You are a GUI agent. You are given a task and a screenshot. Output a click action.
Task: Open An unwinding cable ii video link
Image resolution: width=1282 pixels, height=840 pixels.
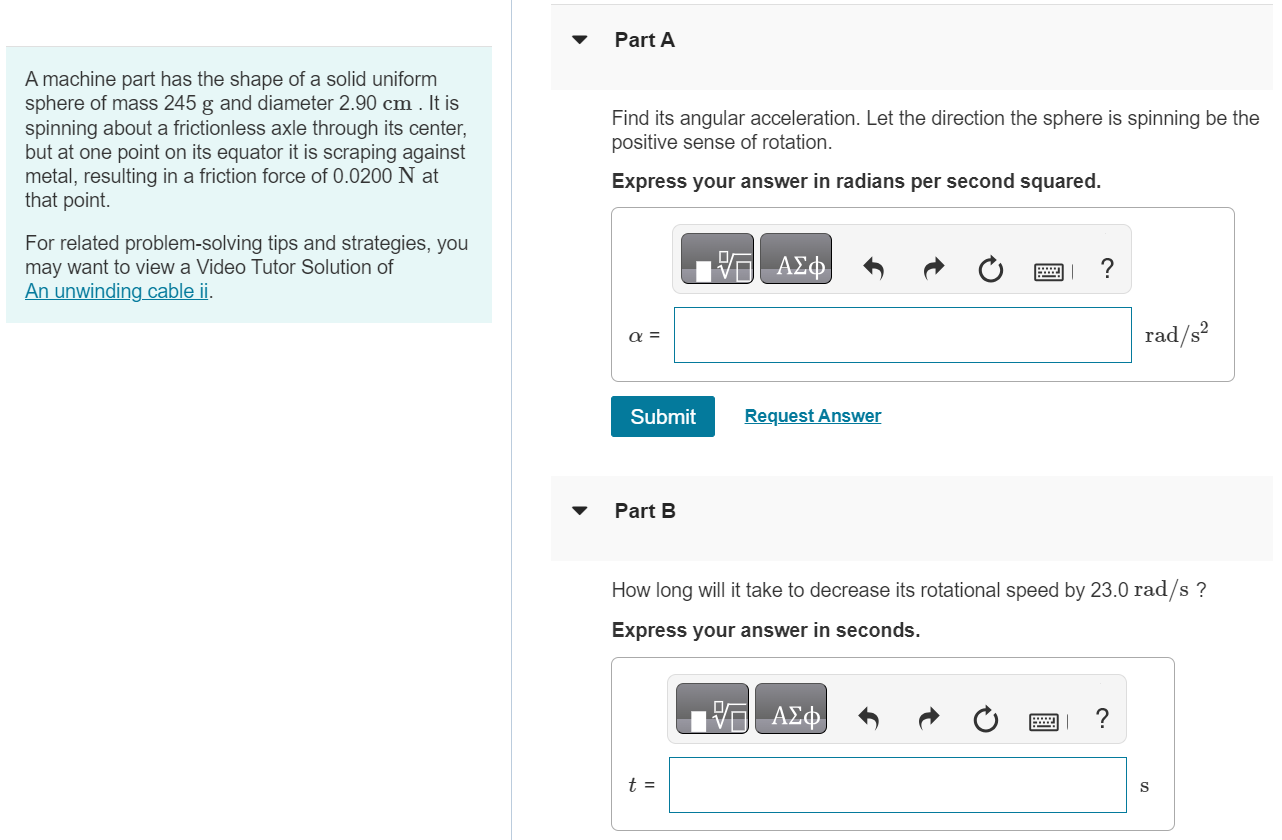[x=118, y=291]
